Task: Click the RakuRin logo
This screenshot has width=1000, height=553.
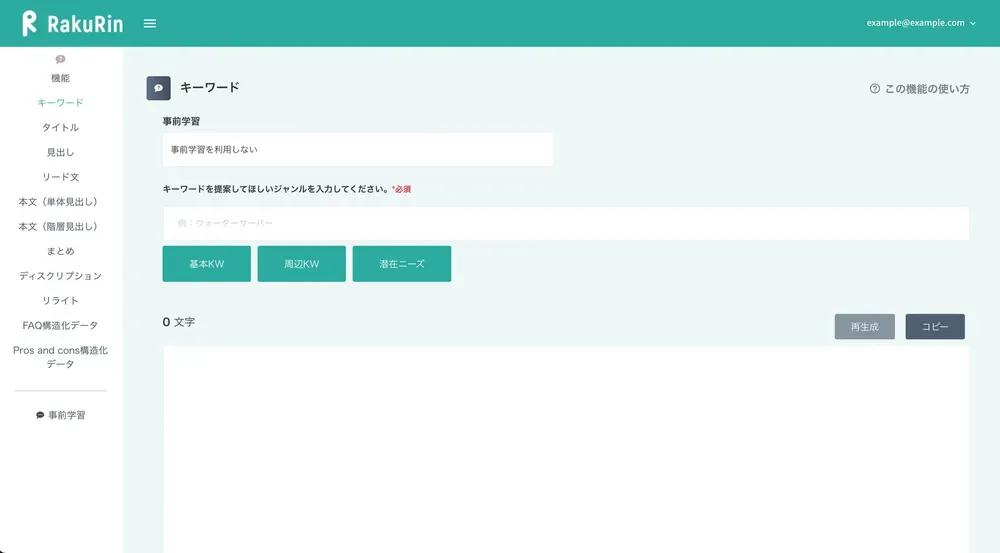Action: [x=72, y=23]
